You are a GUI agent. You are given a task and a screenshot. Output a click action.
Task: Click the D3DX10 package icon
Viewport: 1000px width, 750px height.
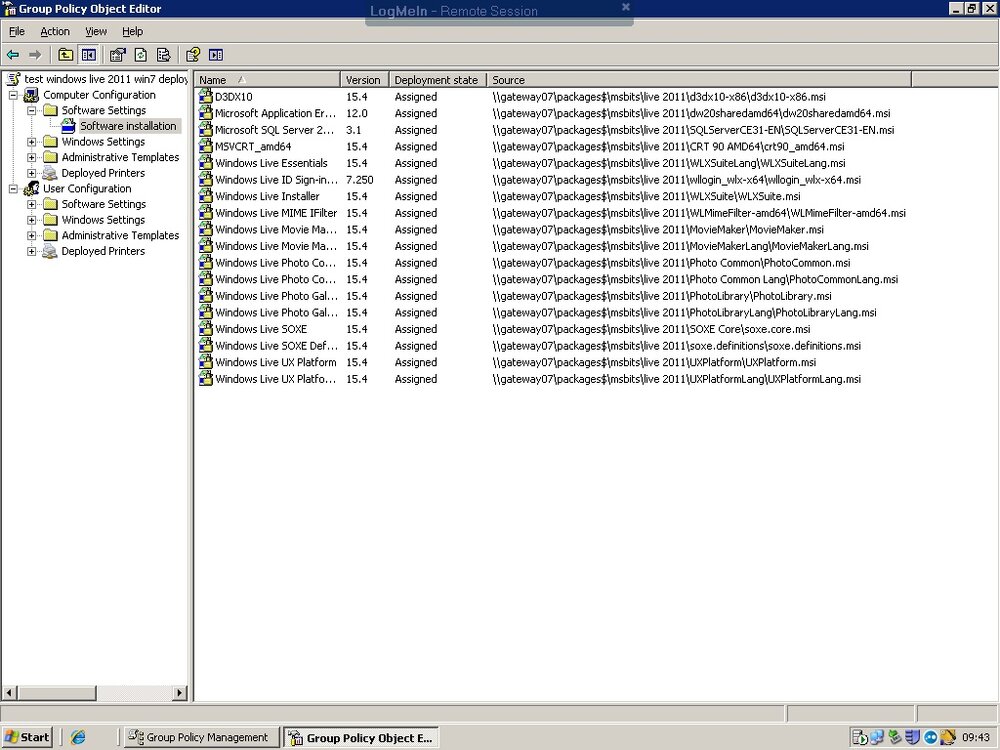tap(205, 96)
